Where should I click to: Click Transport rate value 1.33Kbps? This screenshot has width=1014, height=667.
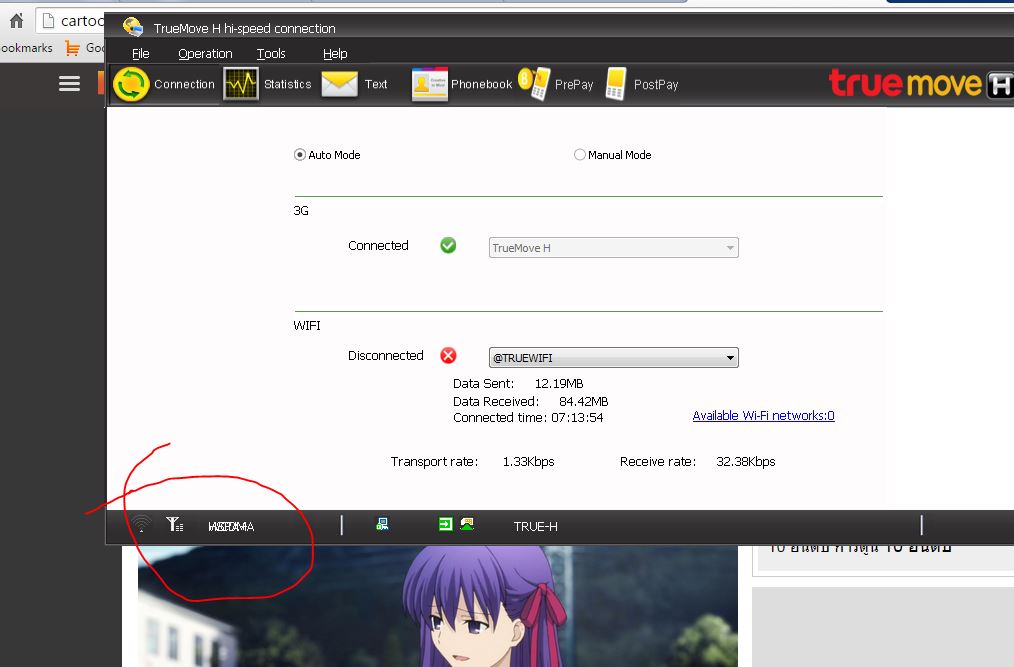(528, 462)
